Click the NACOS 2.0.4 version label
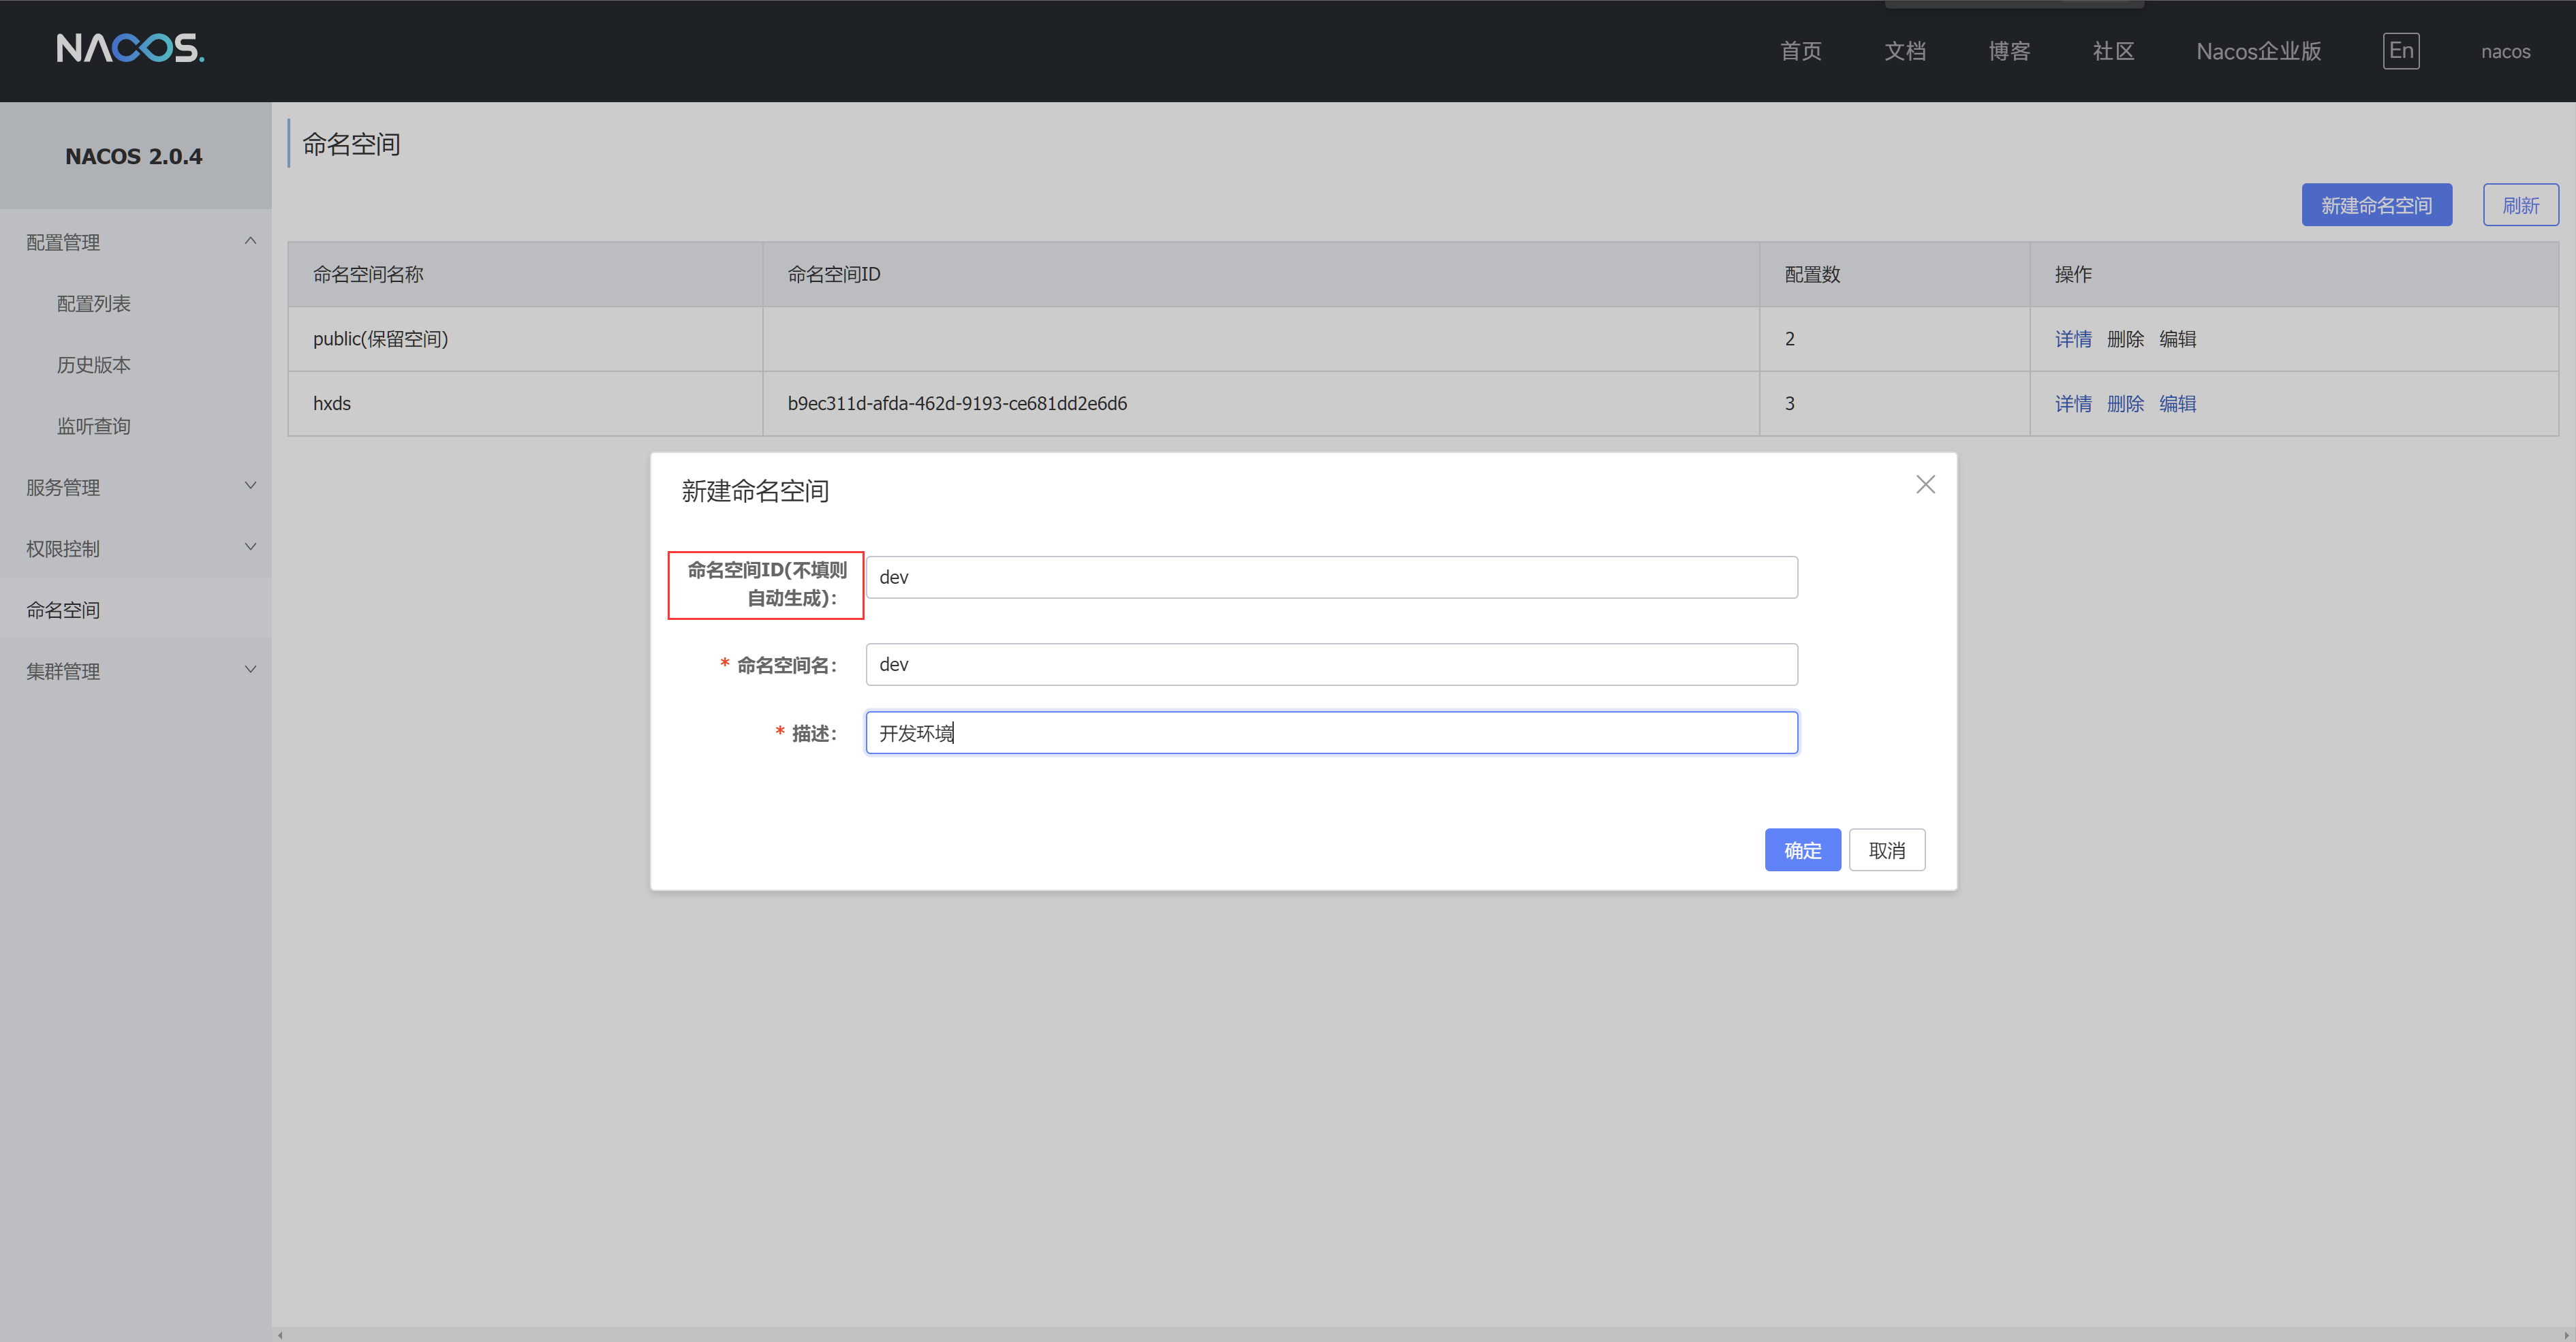The height and width of the screenshot is (1342, 2576). [134, 156]
